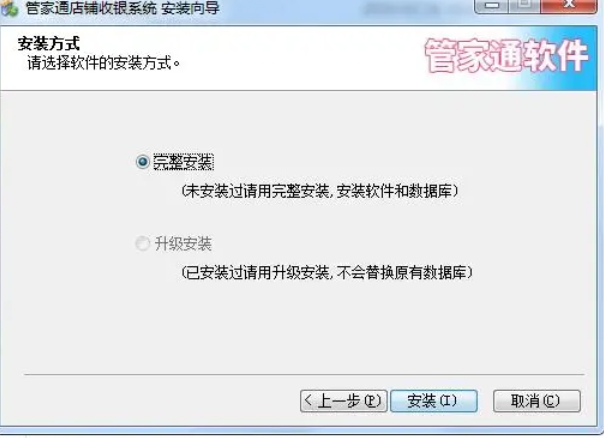Viewport: 604px width, 438px height.
Task: Click the greyed 升级安装 option label
Action: tap(183, 244)
